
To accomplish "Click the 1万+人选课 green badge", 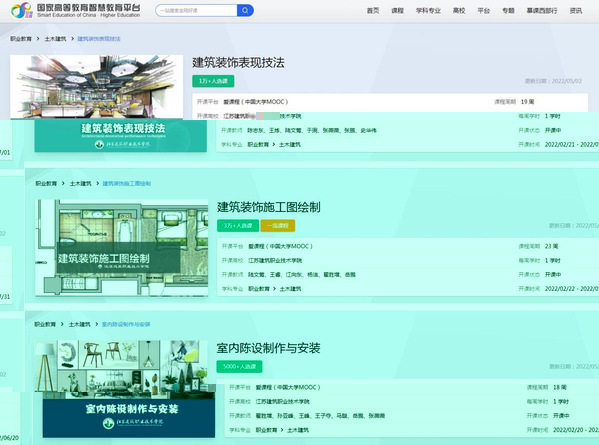I will point(213,81).
